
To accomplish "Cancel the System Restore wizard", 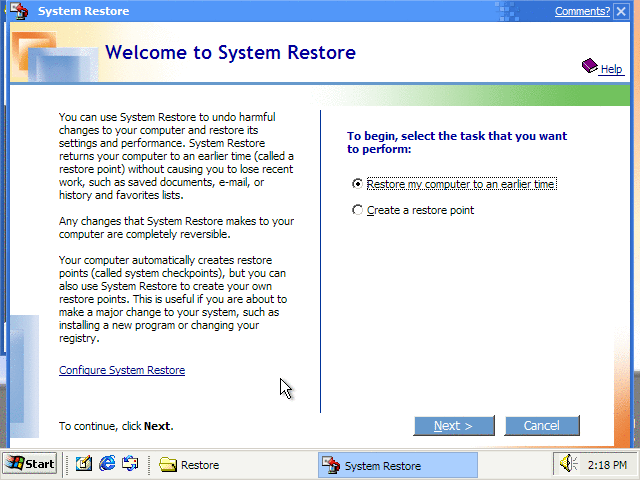I will click(542, 426).
